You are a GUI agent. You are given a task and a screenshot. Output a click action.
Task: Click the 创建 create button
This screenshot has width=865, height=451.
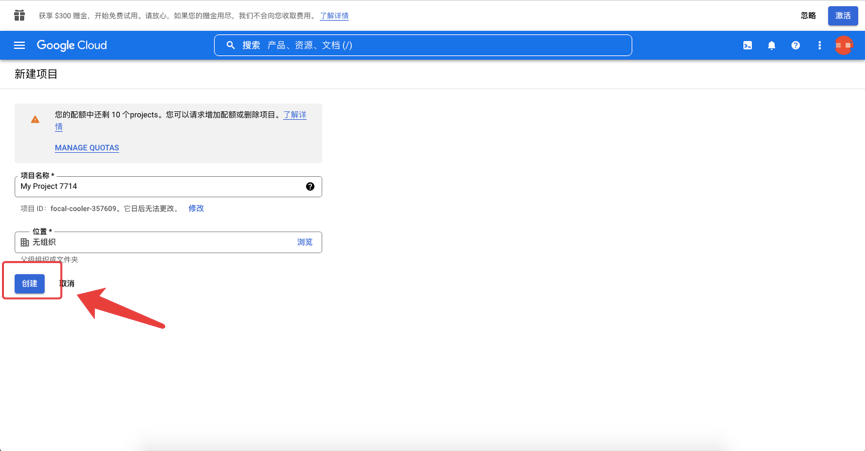click(30, 284)
